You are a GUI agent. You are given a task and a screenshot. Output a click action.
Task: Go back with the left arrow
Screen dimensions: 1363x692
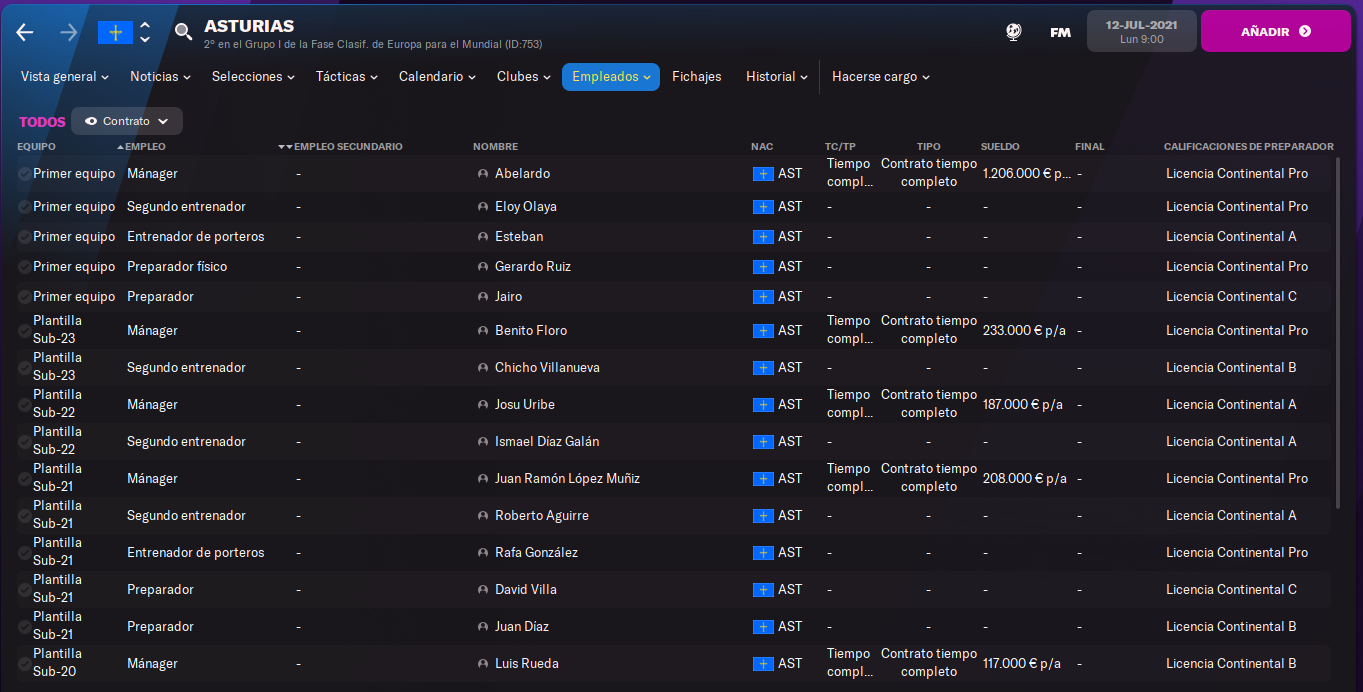click(25, 32)
